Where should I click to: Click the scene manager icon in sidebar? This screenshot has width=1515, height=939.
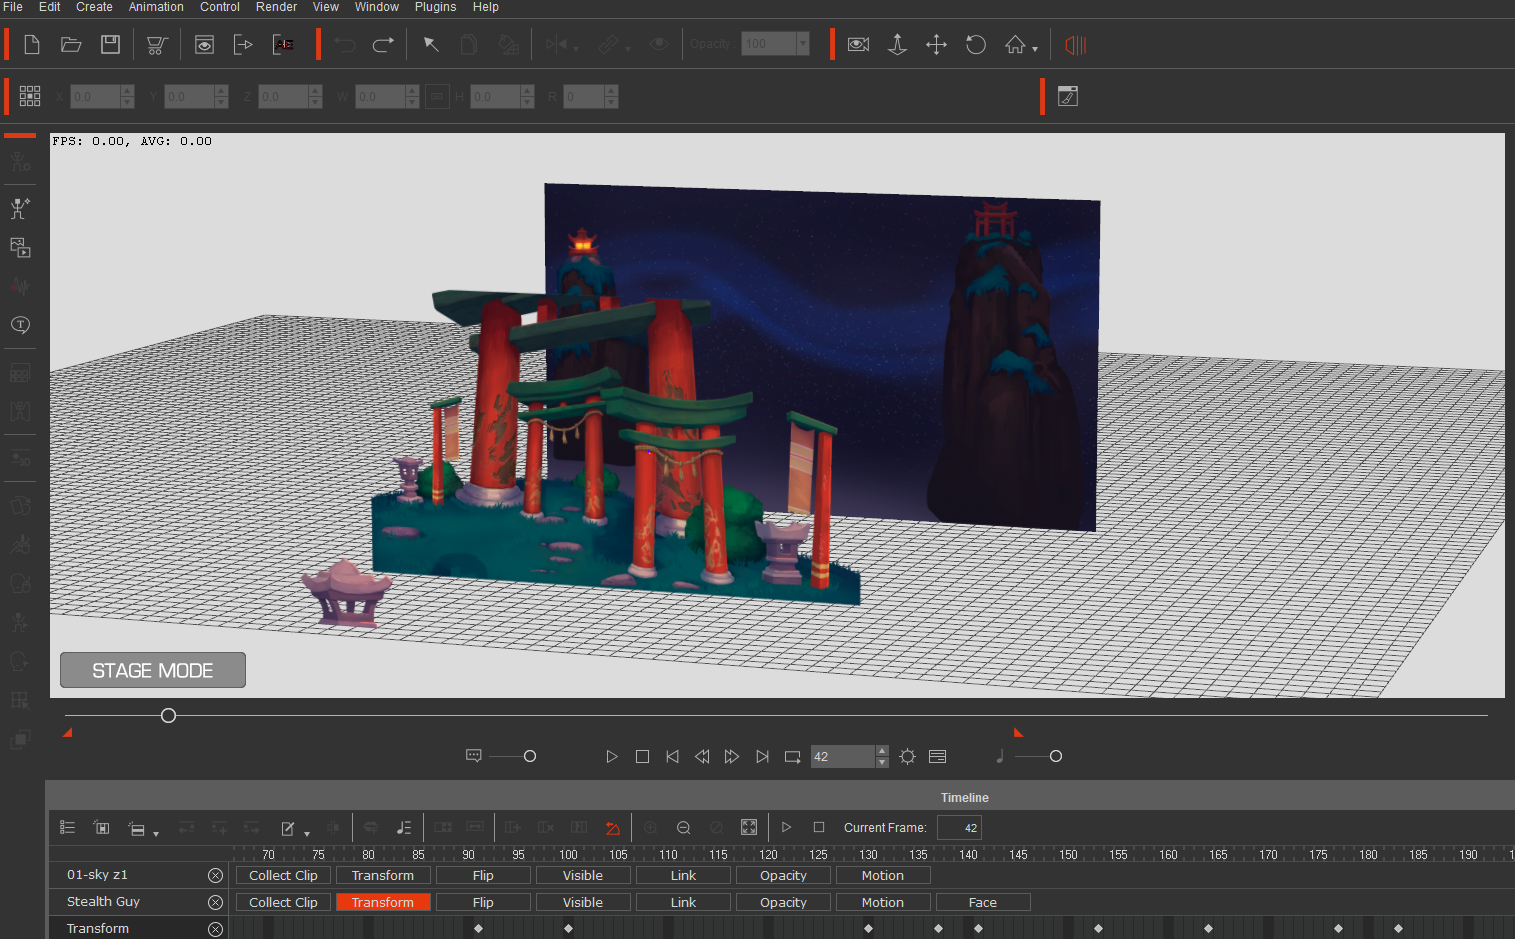[x=20, y=247]
